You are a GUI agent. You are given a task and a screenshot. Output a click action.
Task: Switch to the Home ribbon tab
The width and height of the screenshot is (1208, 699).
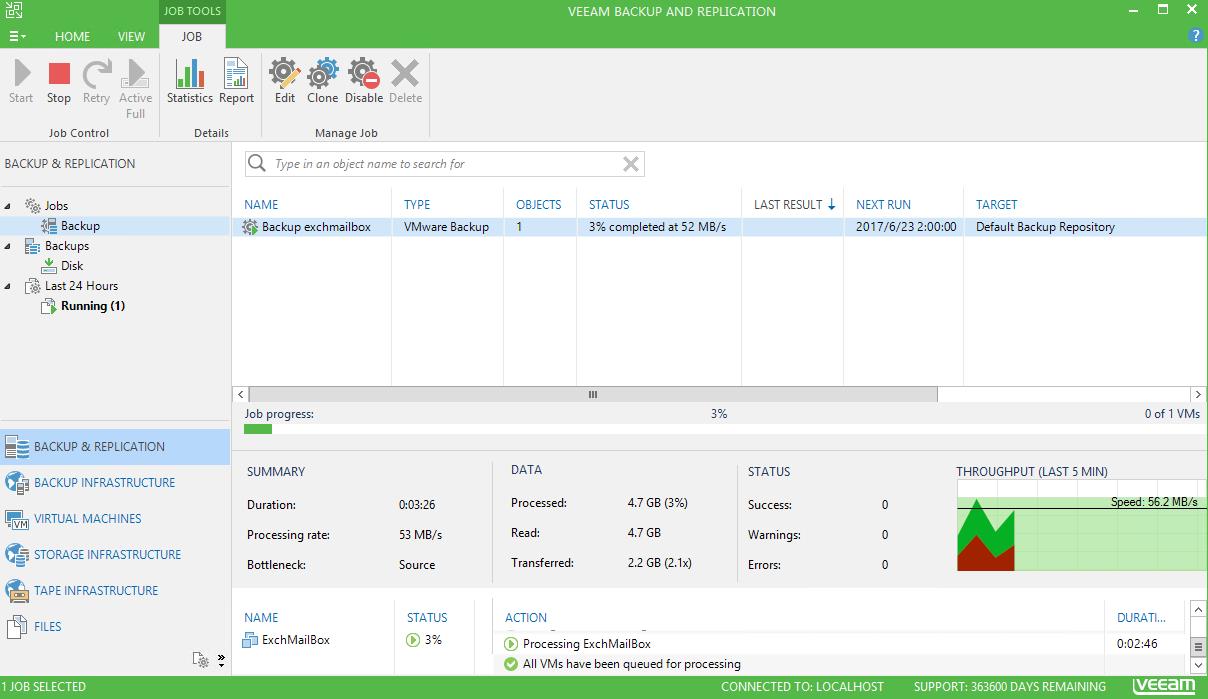click(x=72, y=36)
